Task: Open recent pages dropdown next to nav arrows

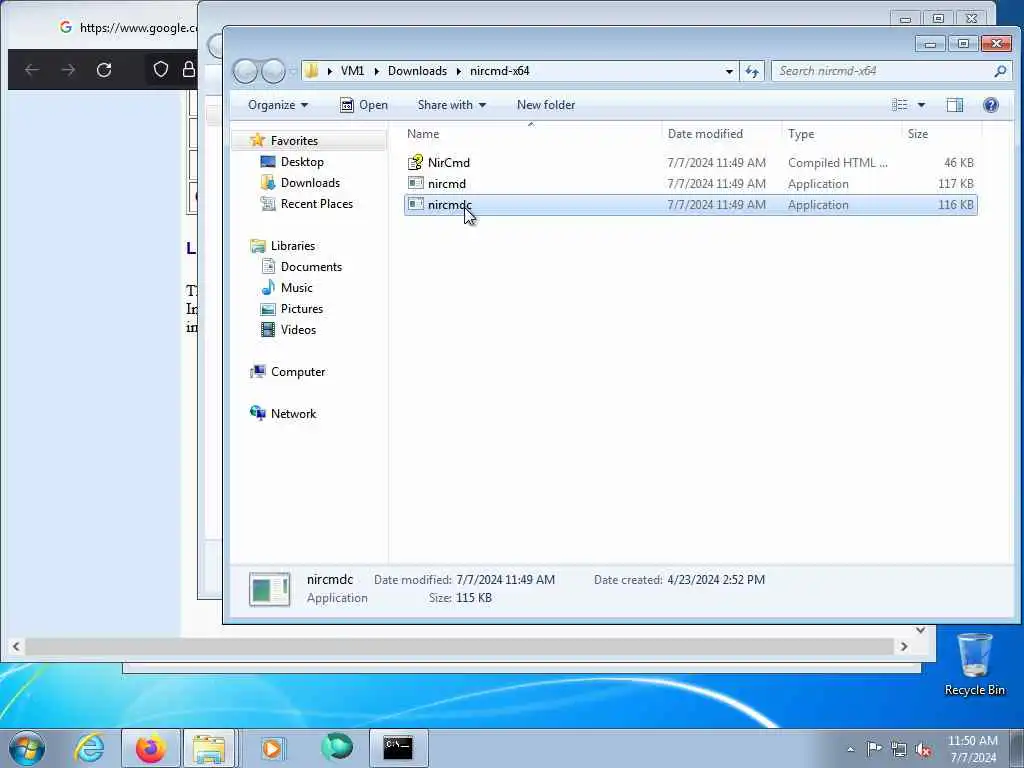Action: tap(293, 71)
